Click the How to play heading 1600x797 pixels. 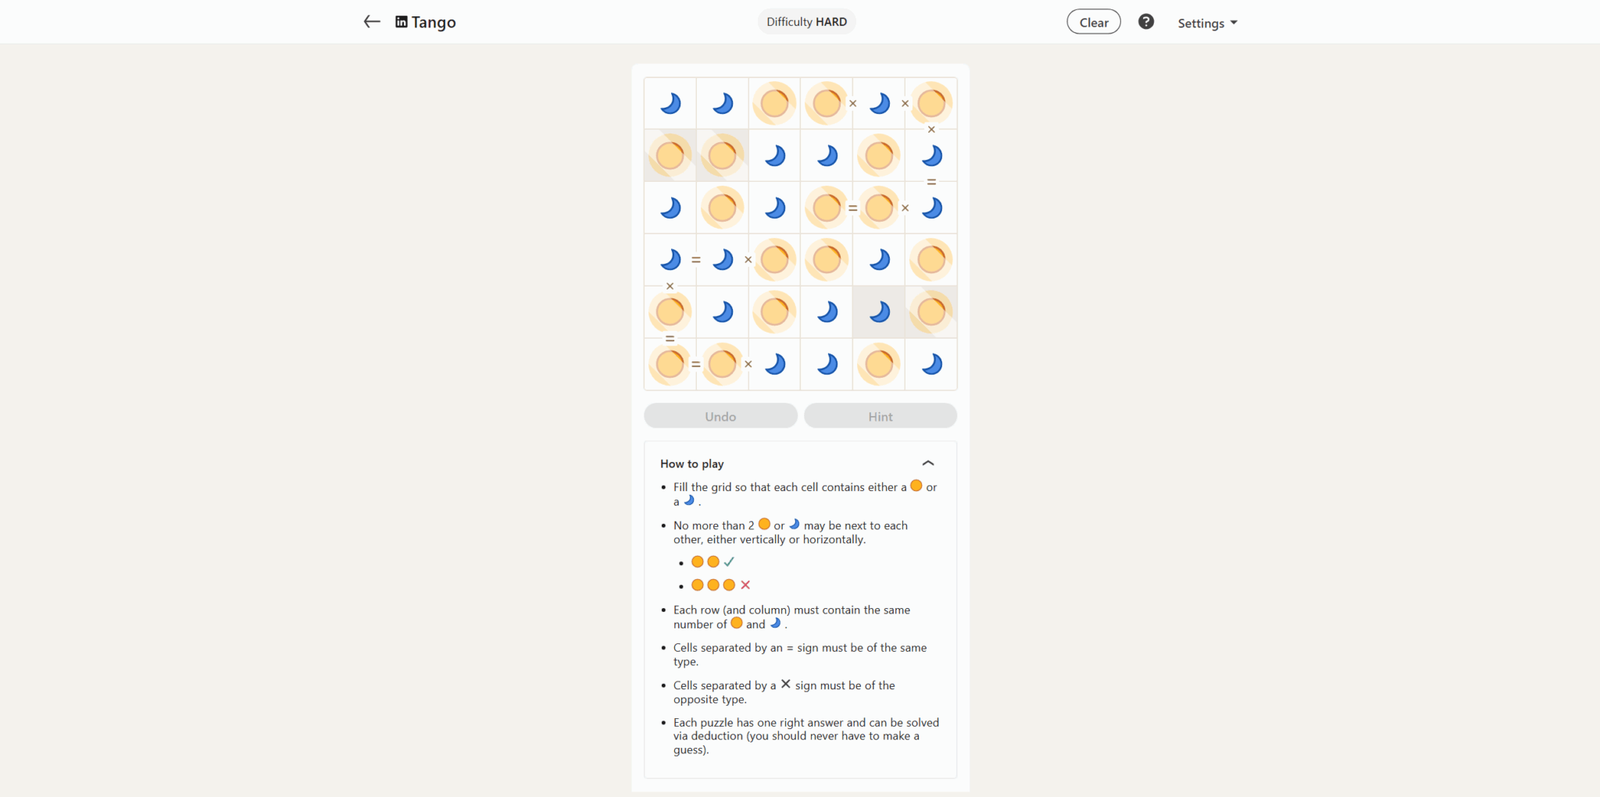692,464
